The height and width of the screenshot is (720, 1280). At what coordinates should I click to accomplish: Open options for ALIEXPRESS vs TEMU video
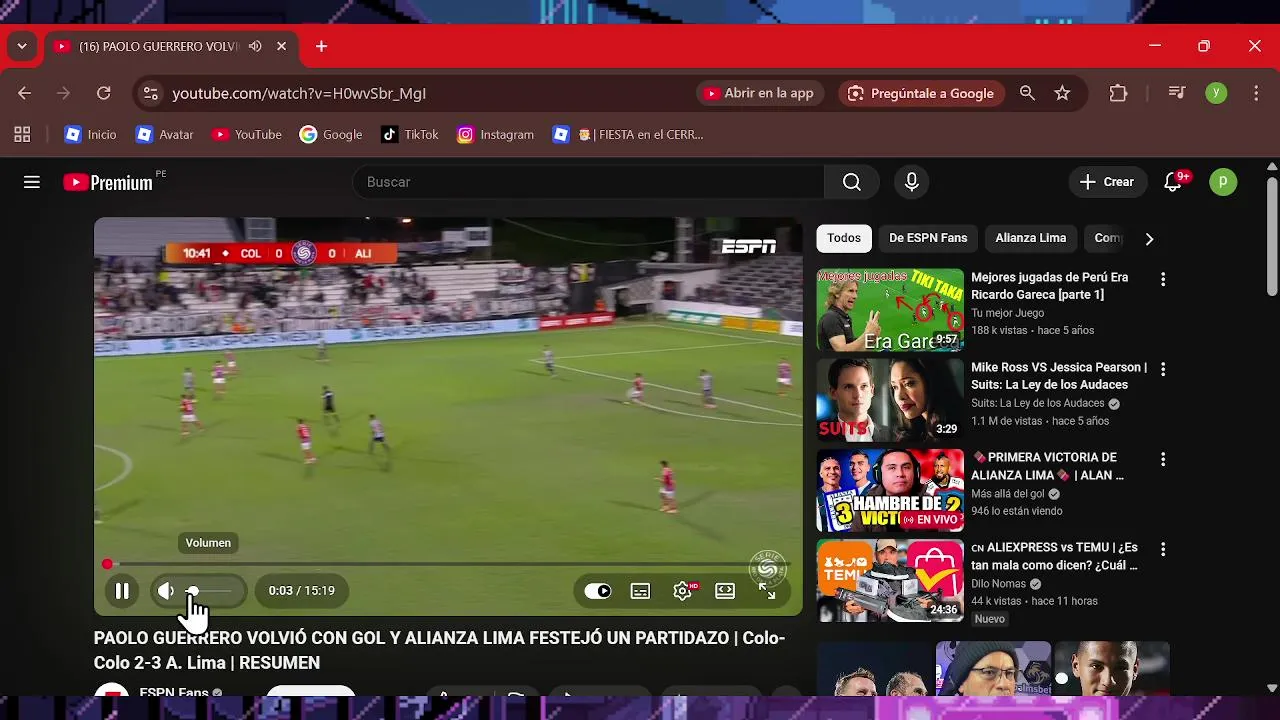[x=1162, y=549]
